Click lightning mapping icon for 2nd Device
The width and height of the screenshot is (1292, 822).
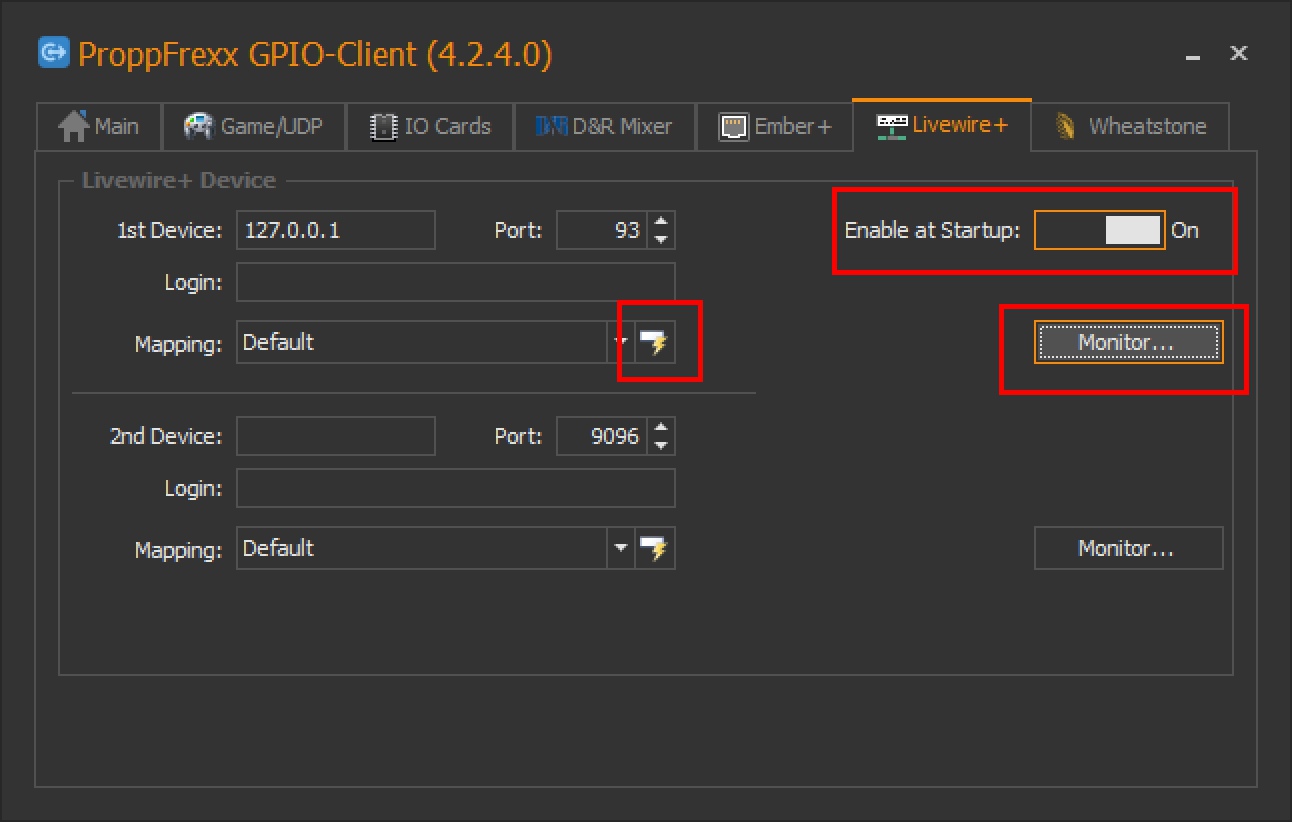pyautogui.click(x=655, y=549)
